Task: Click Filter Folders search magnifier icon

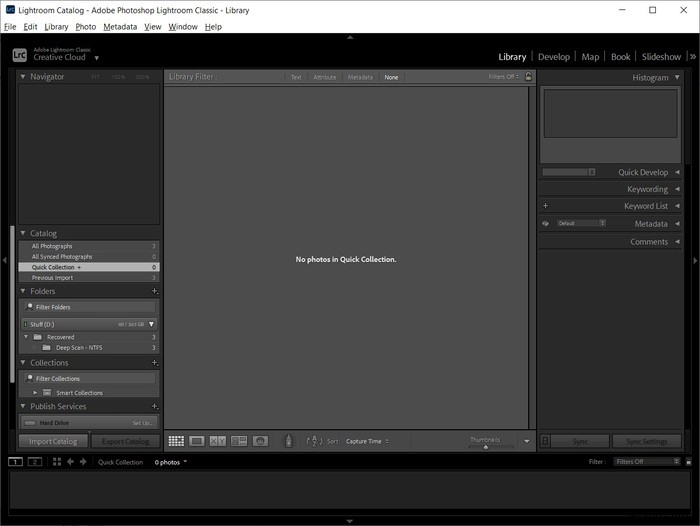Action: [x=29, y=307]
